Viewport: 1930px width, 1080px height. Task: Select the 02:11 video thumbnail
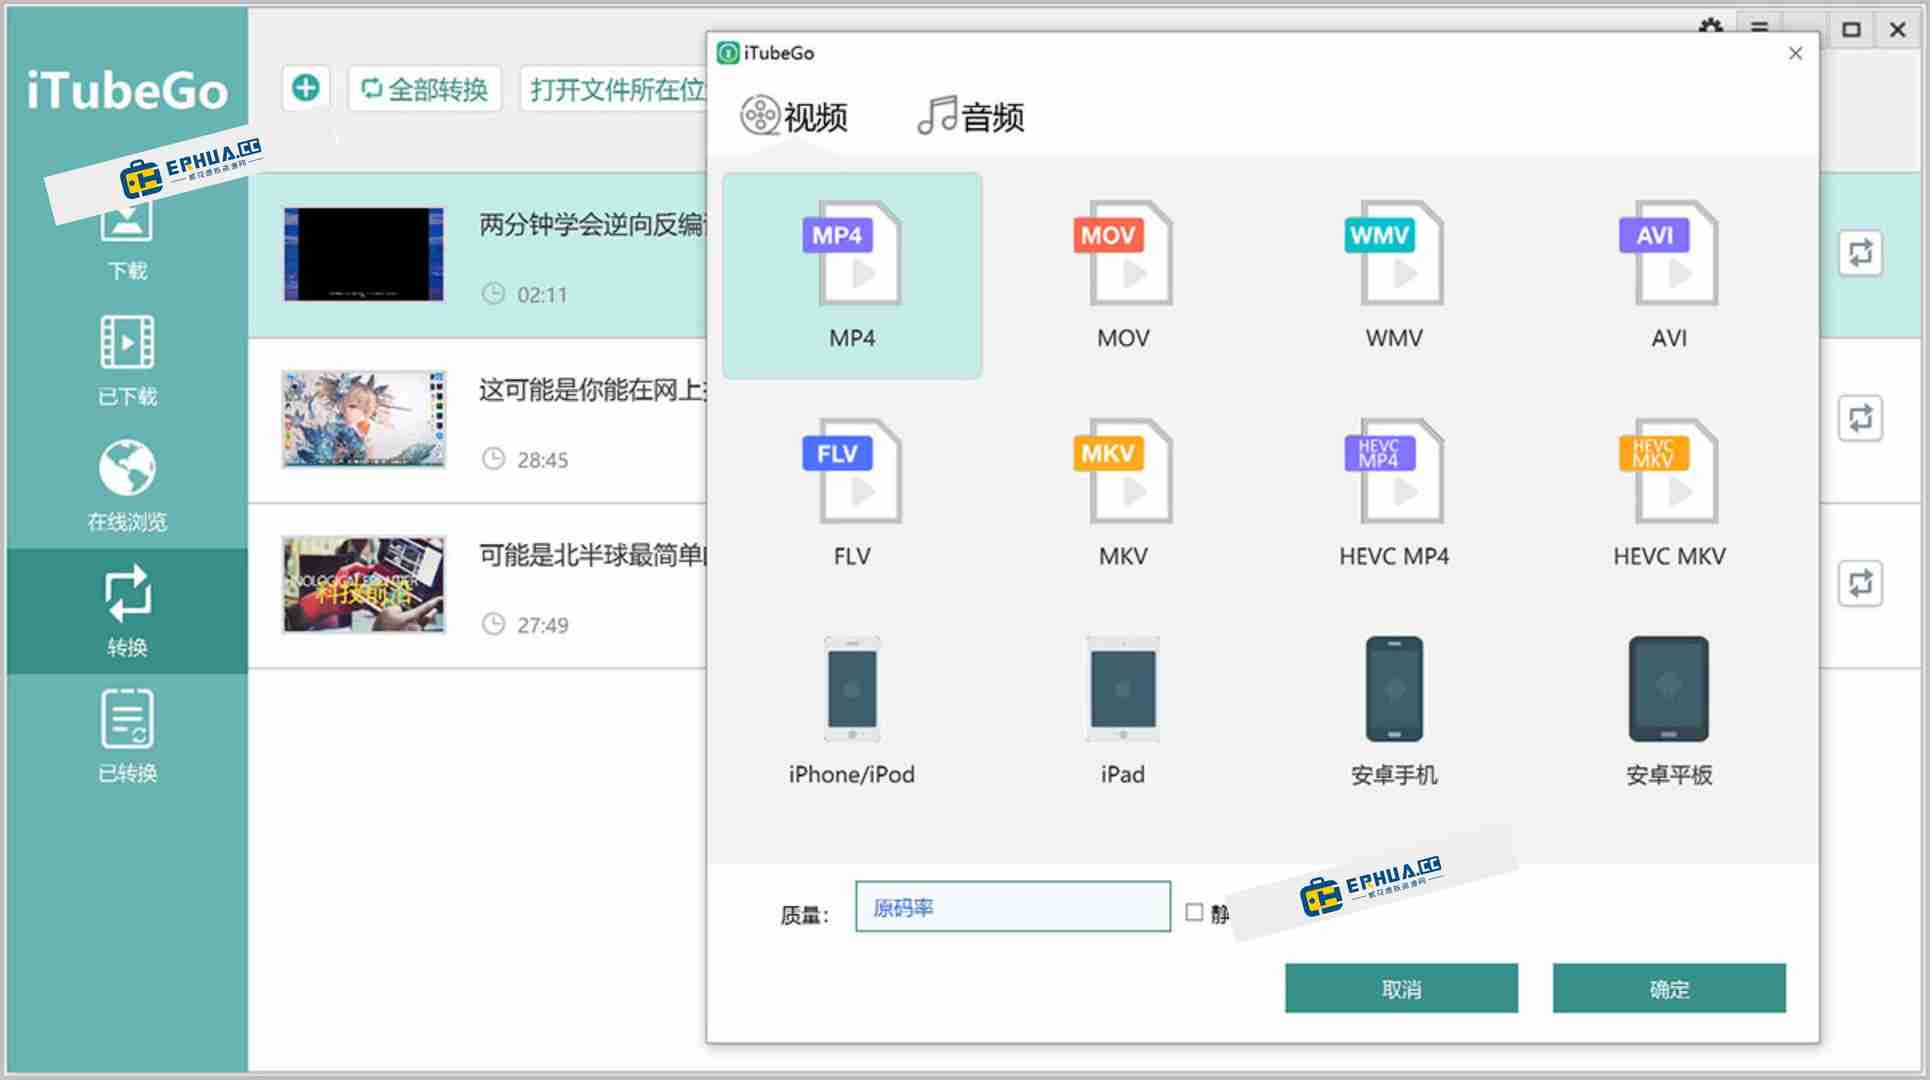(364, 254)
